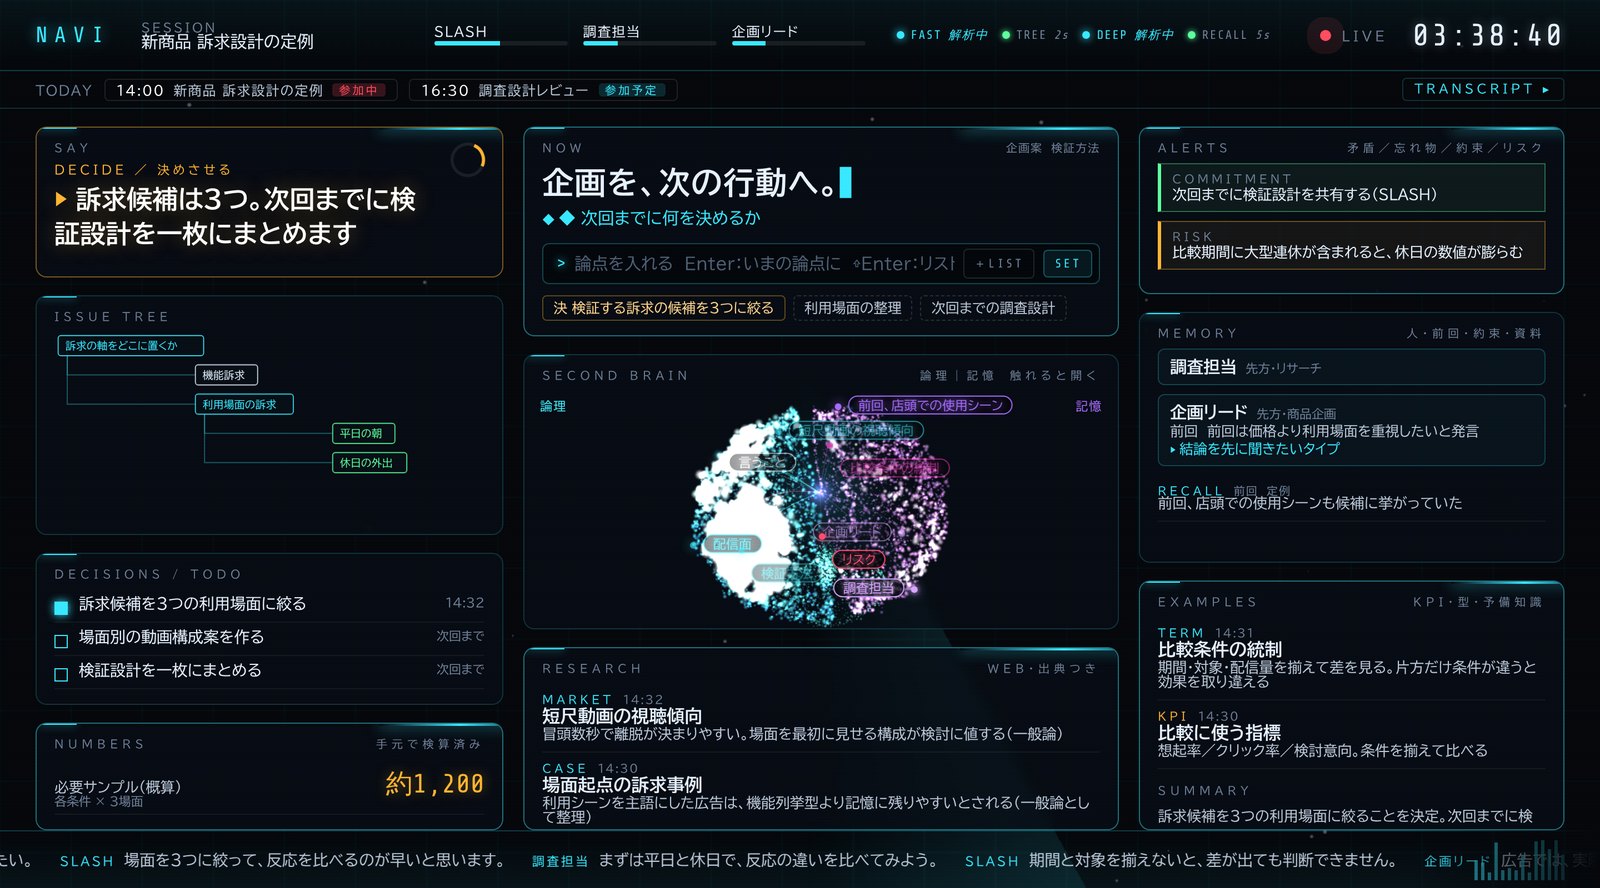This screenshot has height=888, width=1600.
Task: Select the 平日の朝 leaf node
Action: [x=363, y=433]
